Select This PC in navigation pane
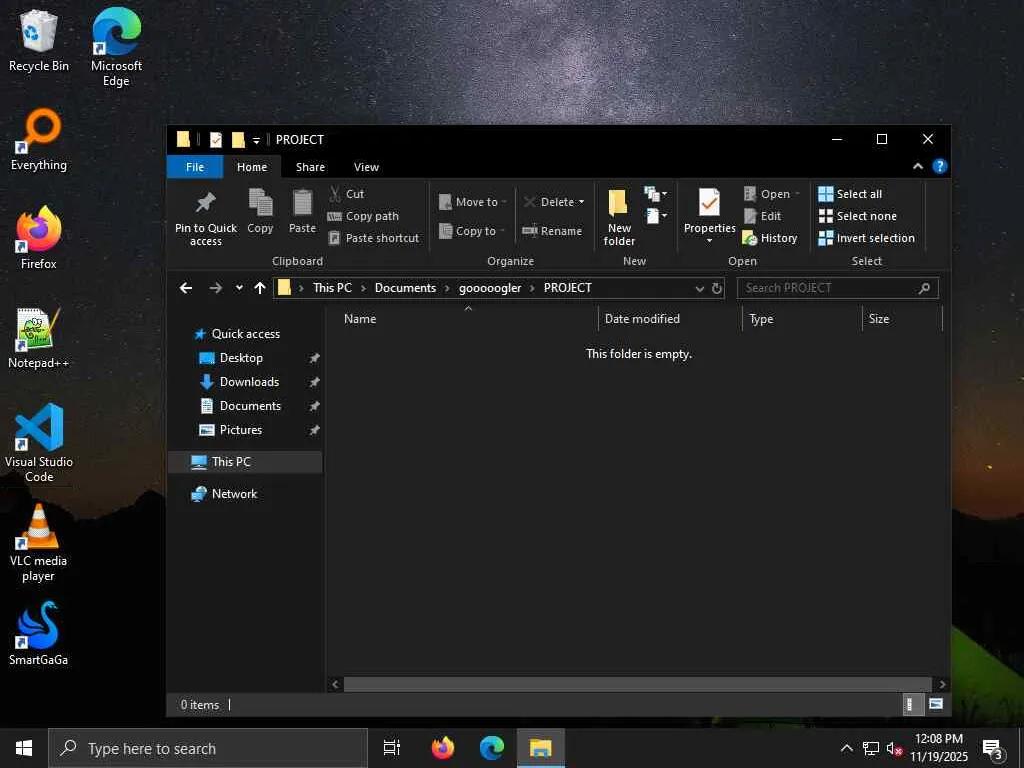1024x768 pixels. click(x=245, y=462)
